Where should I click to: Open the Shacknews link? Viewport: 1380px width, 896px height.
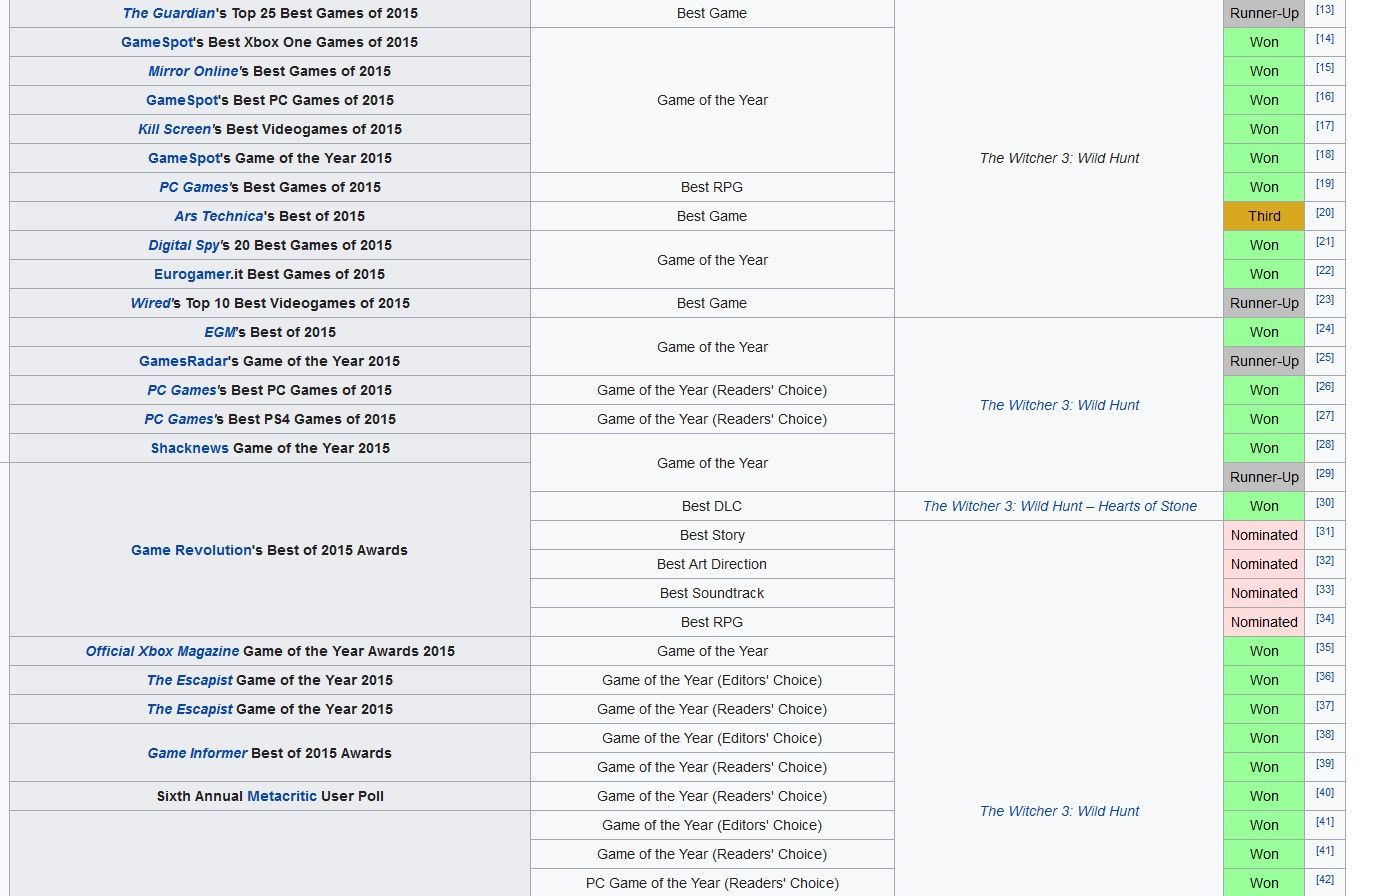tap(190, 448)
